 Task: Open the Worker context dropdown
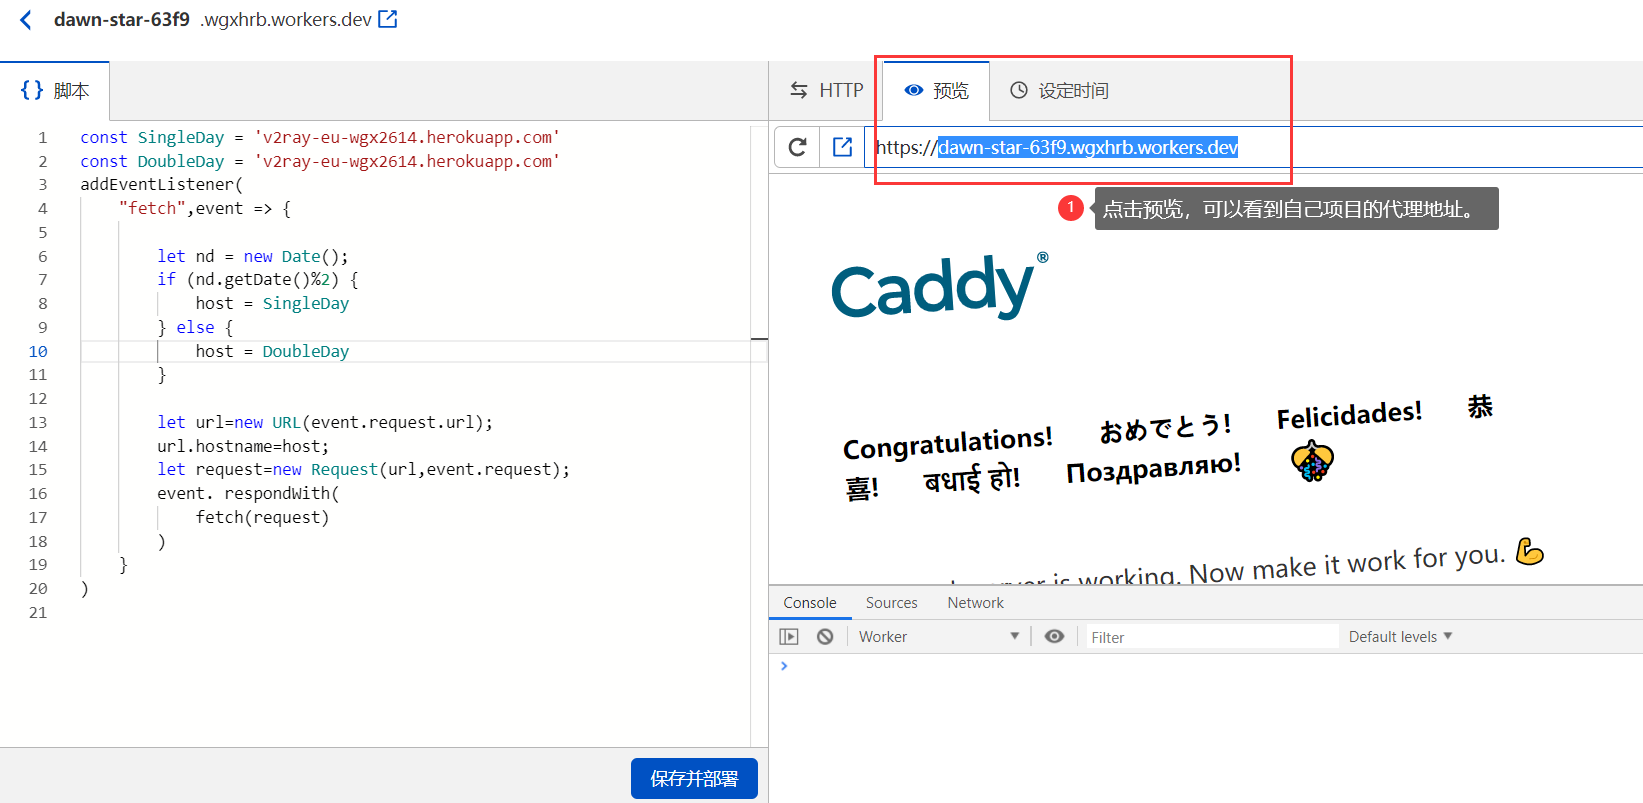coord(938,637)
